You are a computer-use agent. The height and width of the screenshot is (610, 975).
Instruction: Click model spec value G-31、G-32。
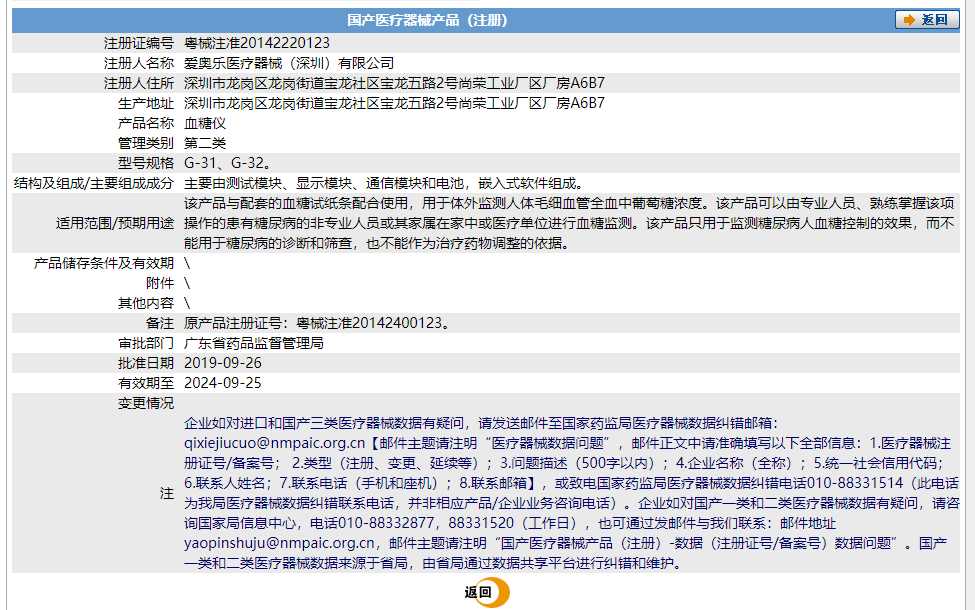[228, 163]
